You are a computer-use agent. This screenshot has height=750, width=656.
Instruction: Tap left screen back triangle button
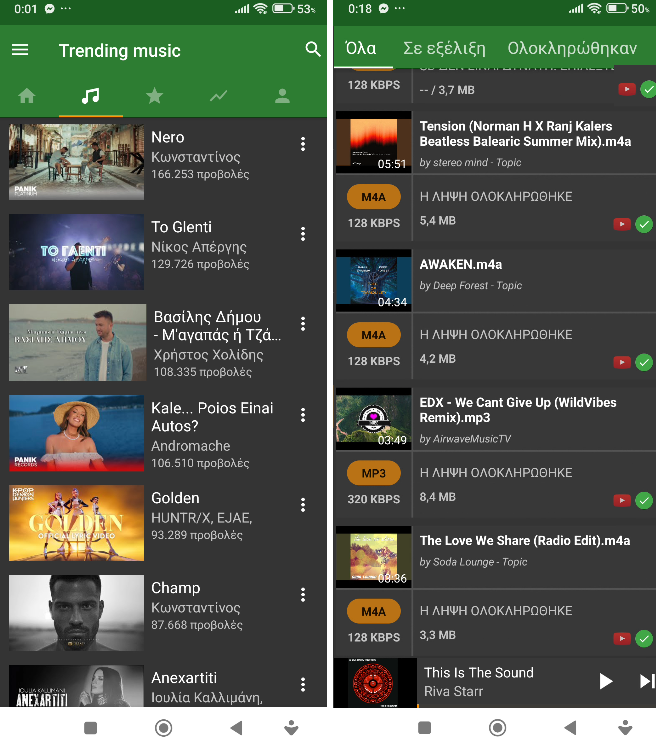[x=236, y=728]
